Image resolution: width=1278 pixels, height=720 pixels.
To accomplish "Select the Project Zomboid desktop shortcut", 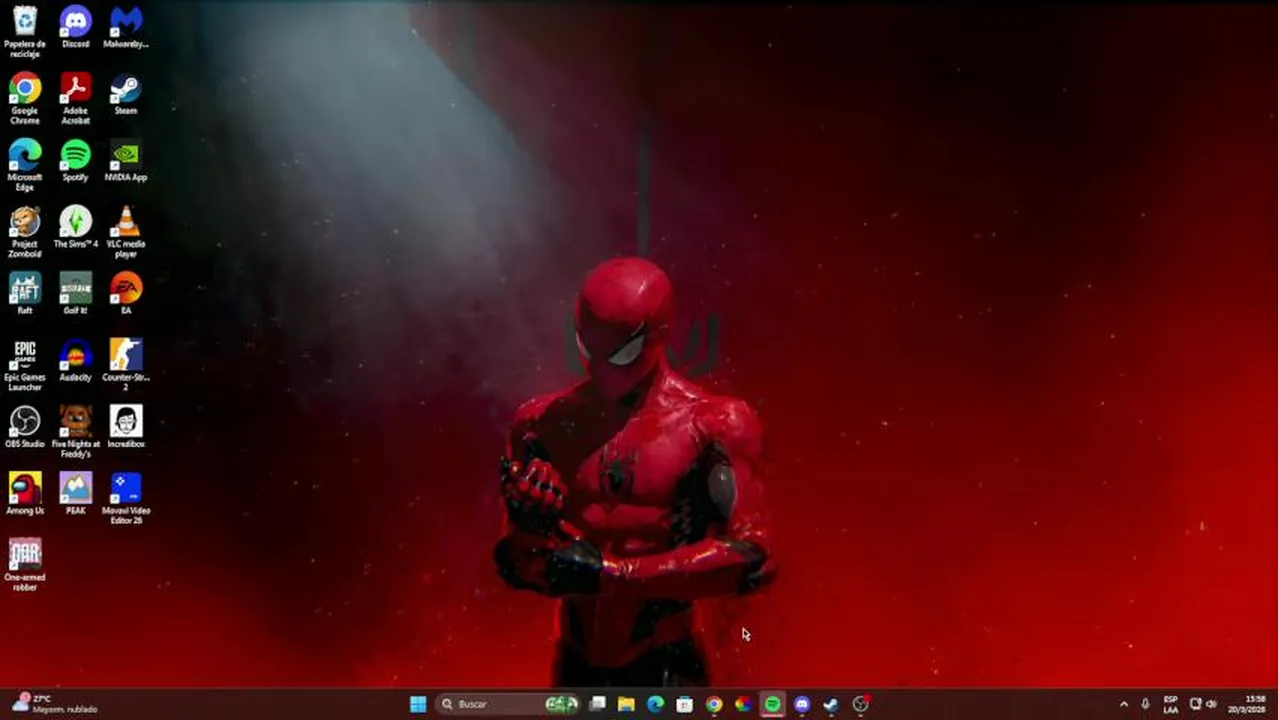I will pos(25,232).
